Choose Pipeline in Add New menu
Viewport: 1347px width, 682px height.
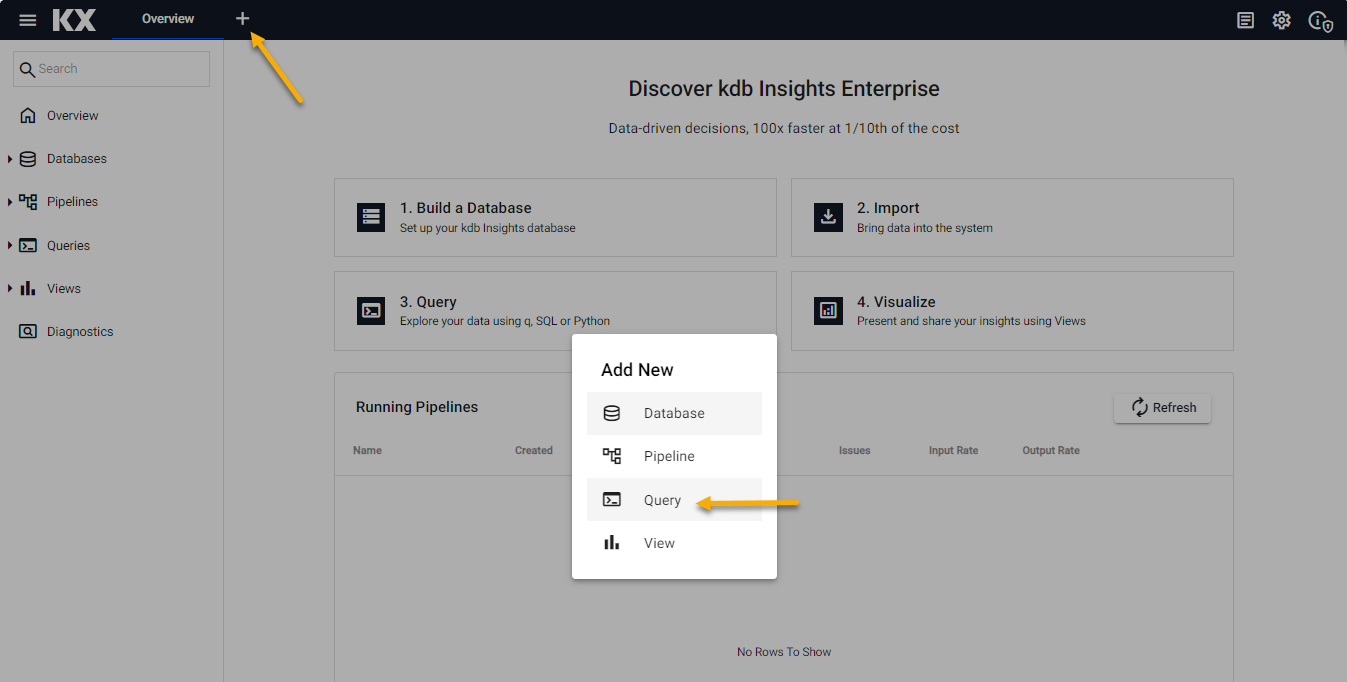click(674, 456)
